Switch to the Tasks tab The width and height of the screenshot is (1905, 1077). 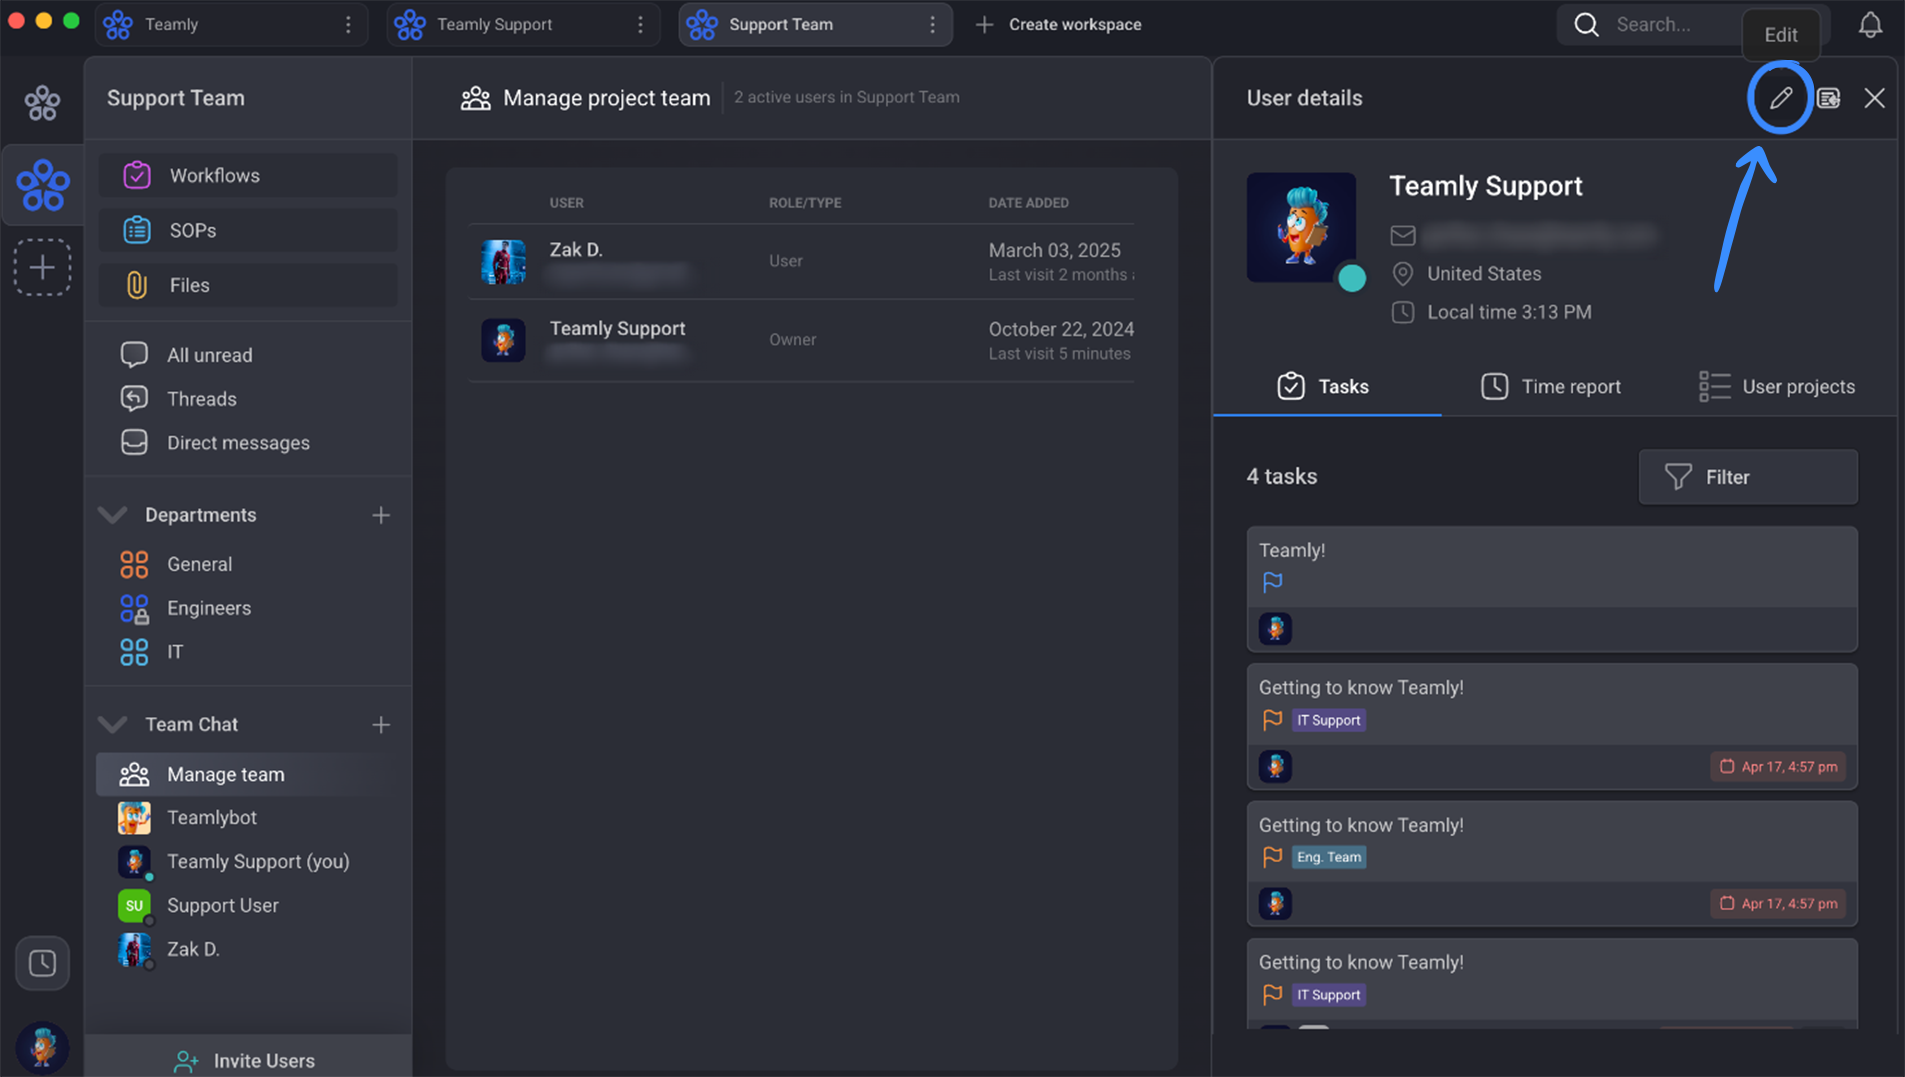(x=1326, y=387)
